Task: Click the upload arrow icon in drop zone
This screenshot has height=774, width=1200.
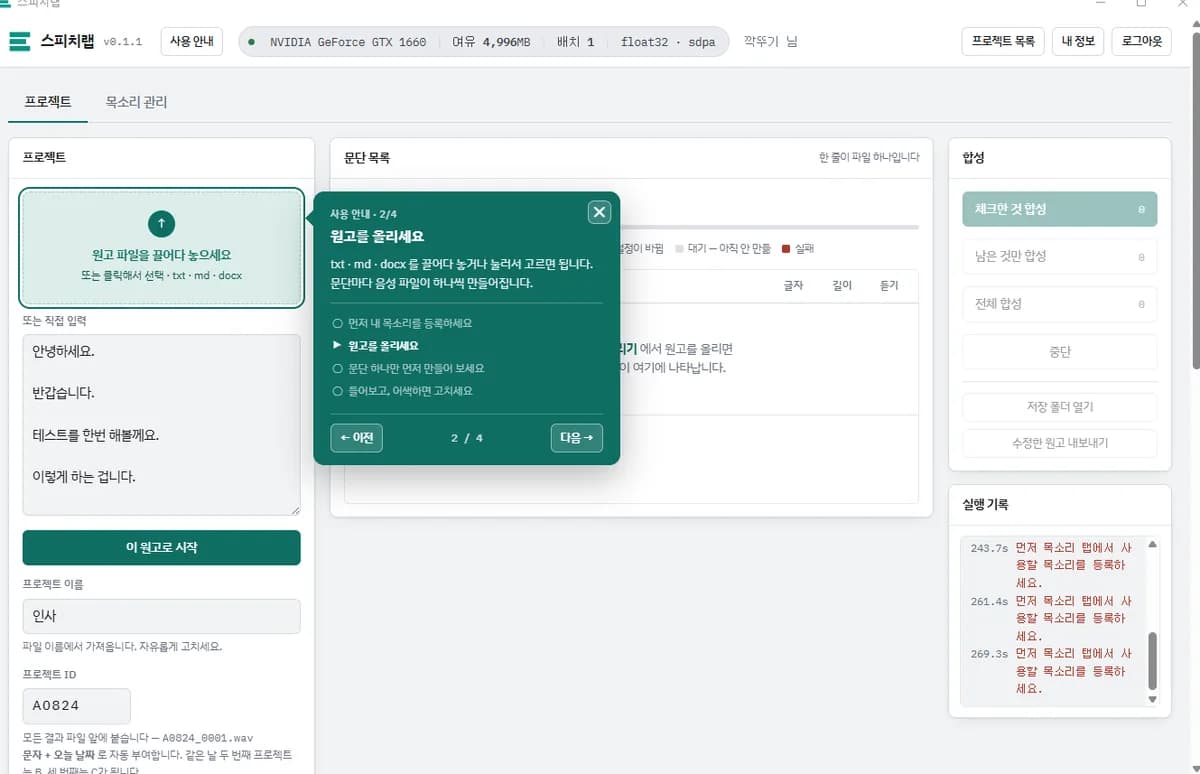Action: coord(161,223)
